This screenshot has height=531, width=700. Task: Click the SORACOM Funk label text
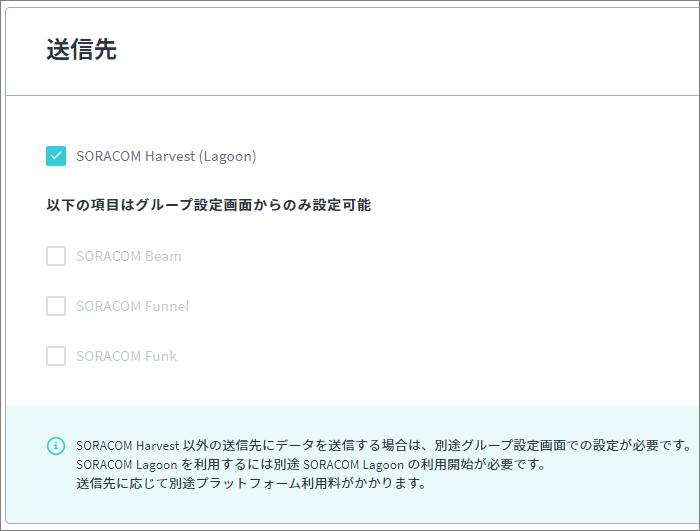pyautogui.click(x=126, y=356)
